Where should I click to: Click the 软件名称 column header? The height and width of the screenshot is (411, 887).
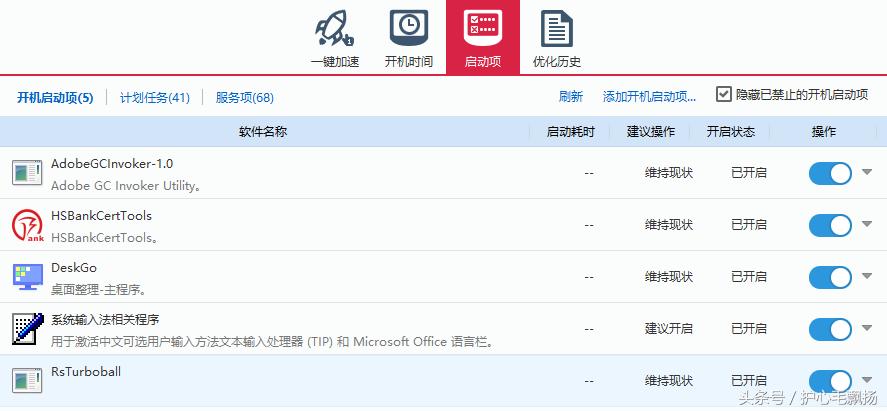pyautogui.click(x=263, y=132)
